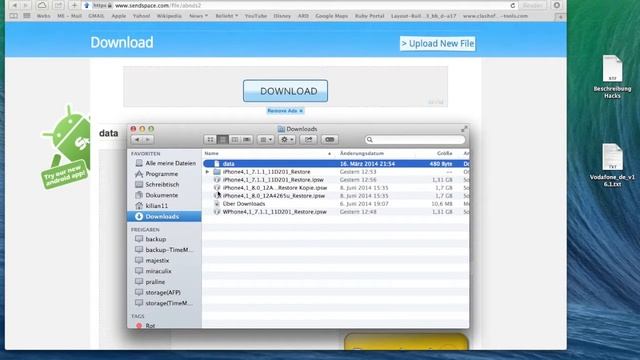Expand the iPhone4,1_7.1.1_11D201_Restore folder
This screenshot has width=640, height=360.
(x=207, y=172)
